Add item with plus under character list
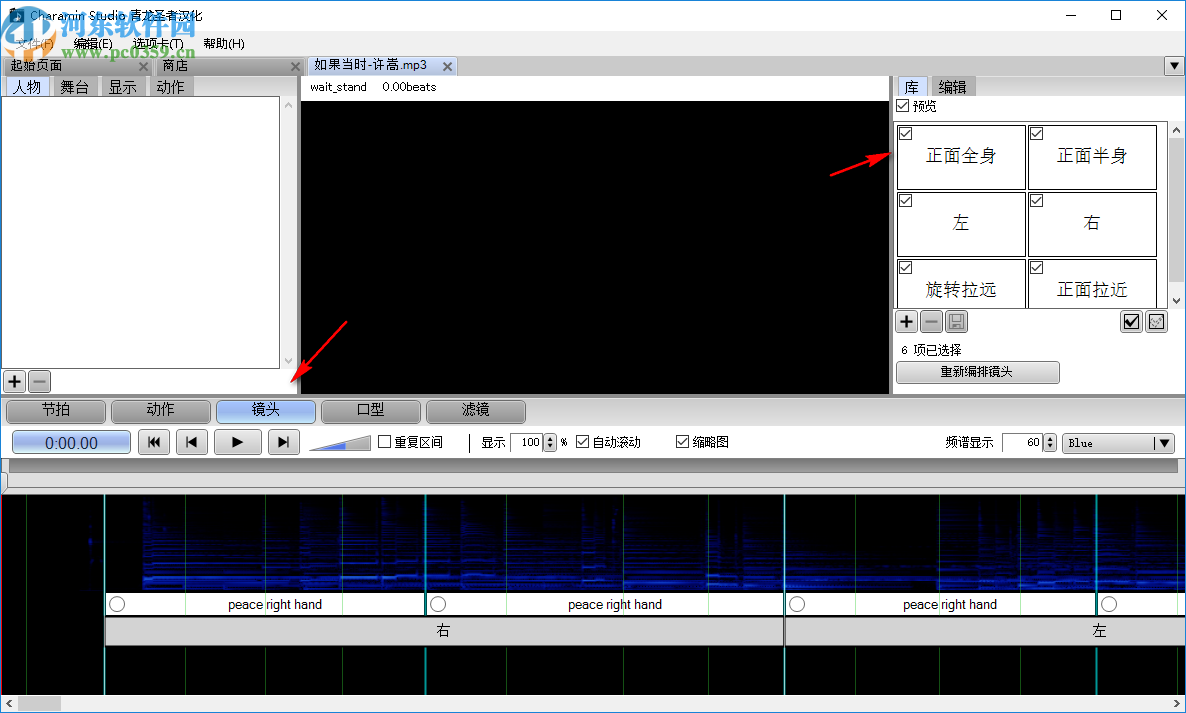The width and height of the screenshot is (1186, 713). coord(14,381)
